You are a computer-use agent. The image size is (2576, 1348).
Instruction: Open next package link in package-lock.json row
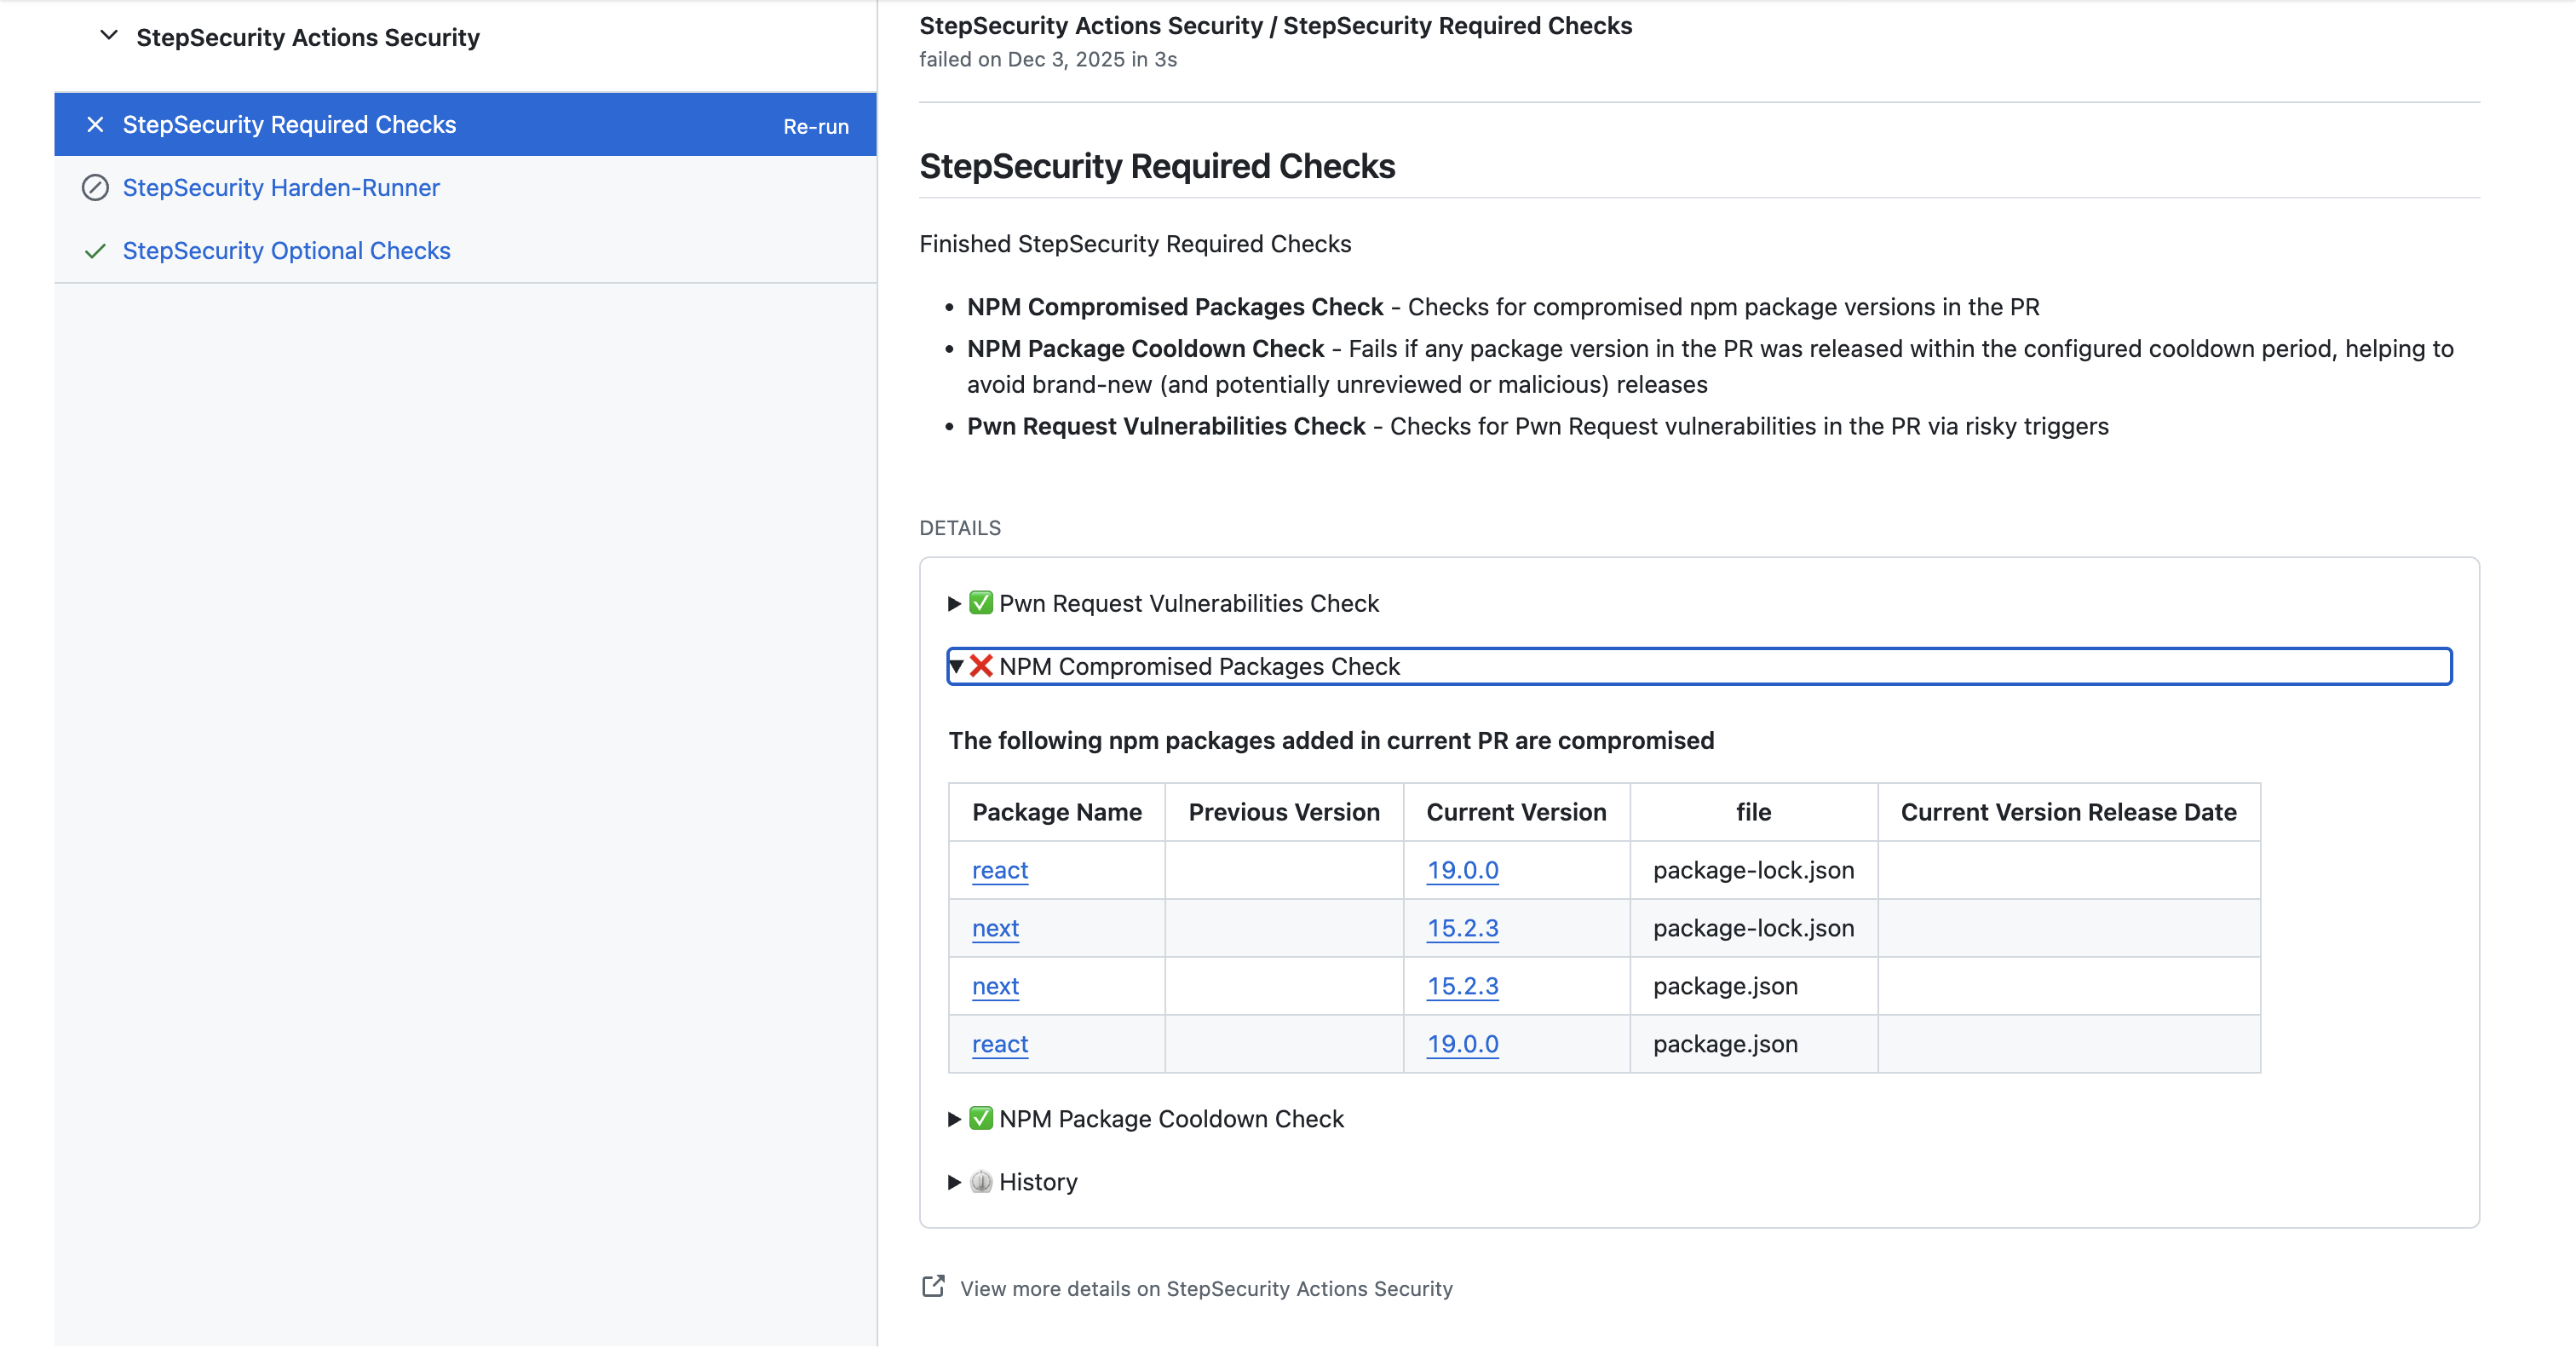click(x=994, y=928)
